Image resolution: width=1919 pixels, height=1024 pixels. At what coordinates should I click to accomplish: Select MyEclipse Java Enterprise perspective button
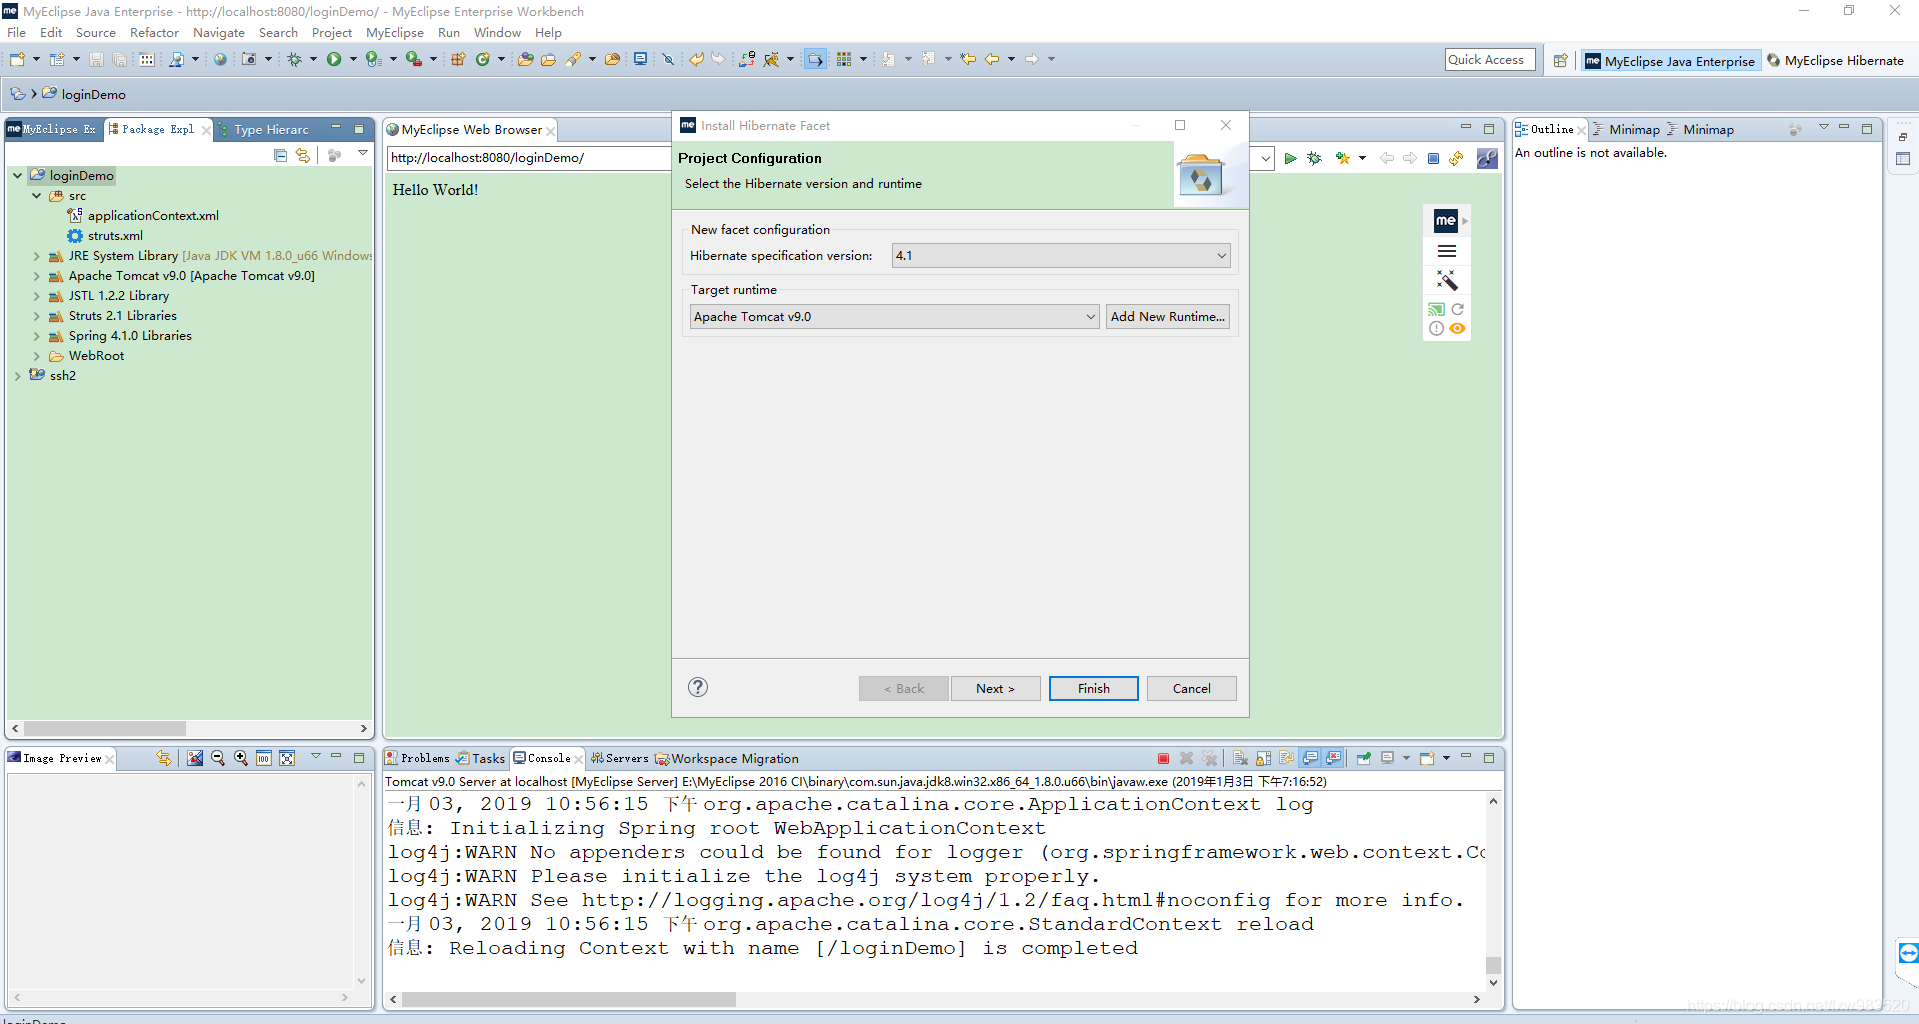click(x=1670, y=60)
